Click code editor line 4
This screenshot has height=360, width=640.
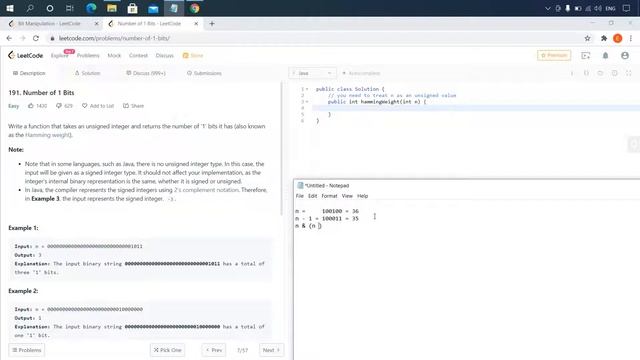(476, 108)
